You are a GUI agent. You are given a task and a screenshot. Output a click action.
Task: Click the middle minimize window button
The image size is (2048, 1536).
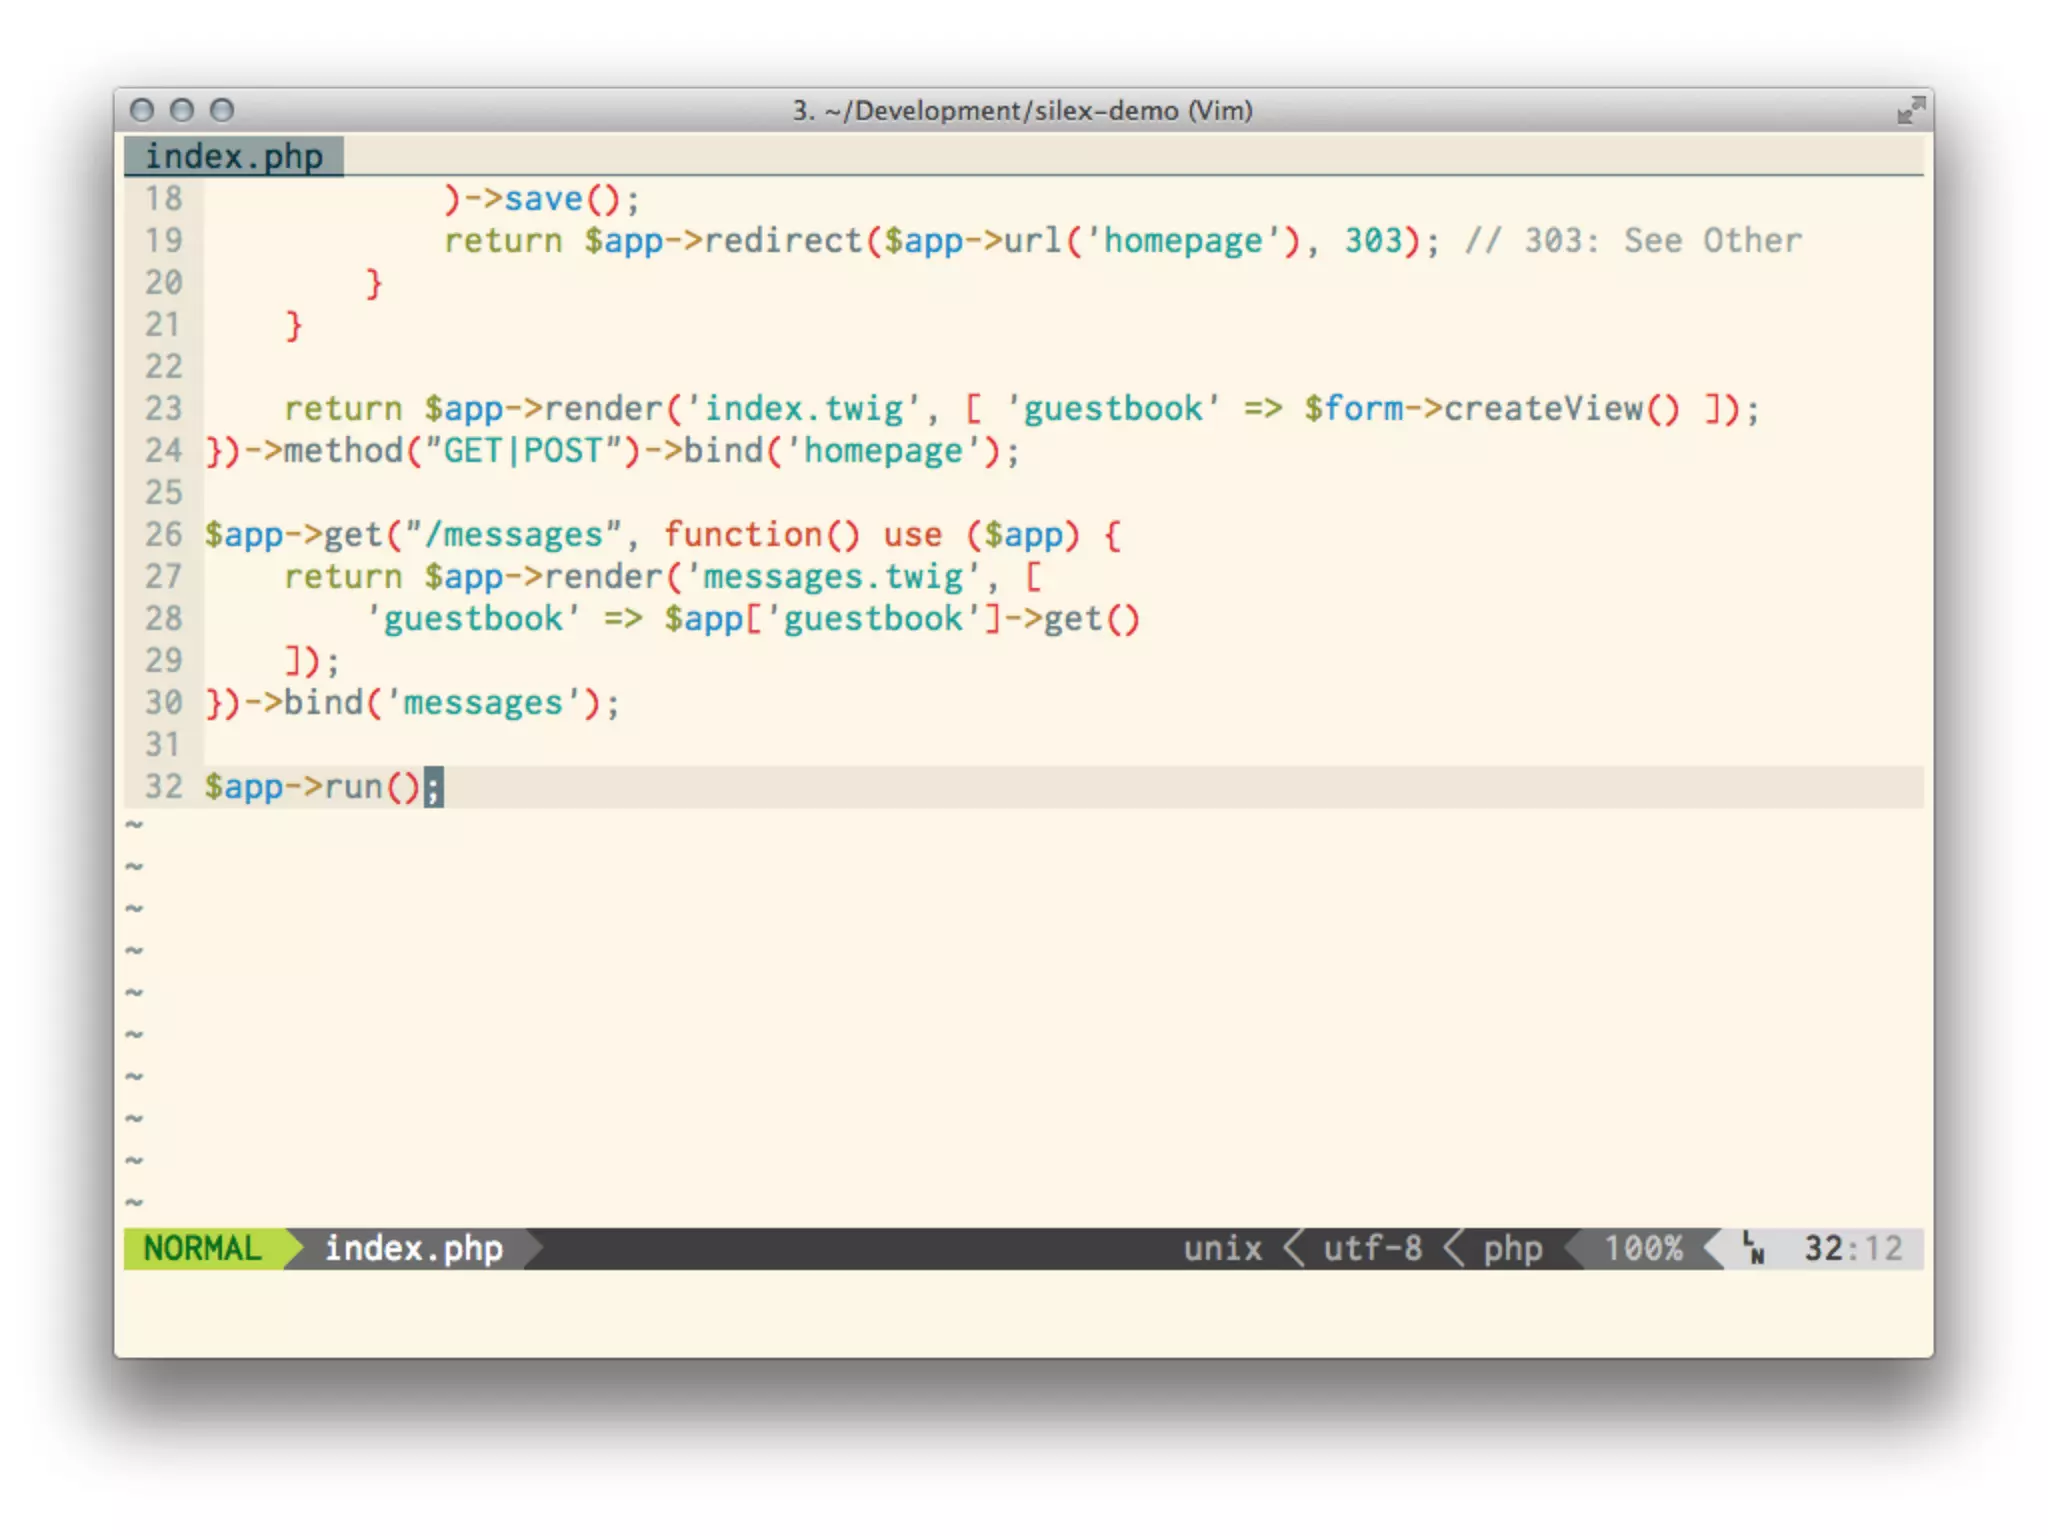(x=182, y=110)
